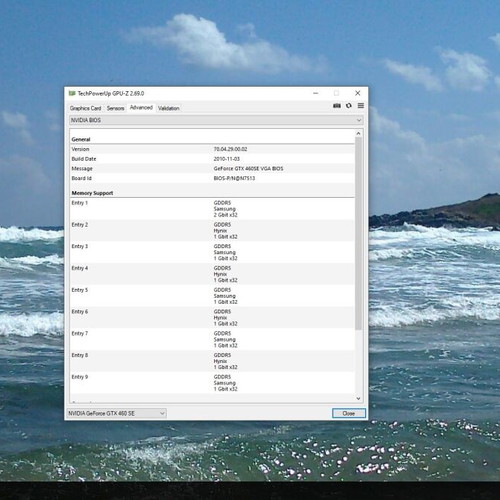Expand the NVIDIA BIOS dropdown
The image size is (500, 500).
coord(216,120)
